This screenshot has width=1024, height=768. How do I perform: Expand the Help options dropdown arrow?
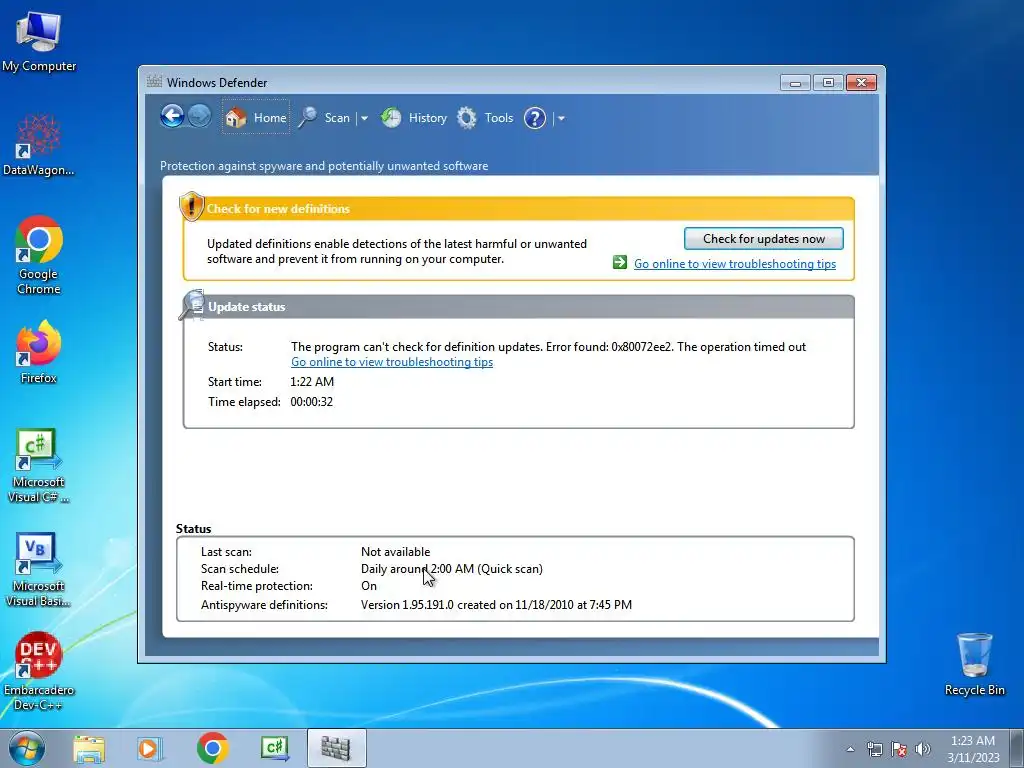point(561,118)
